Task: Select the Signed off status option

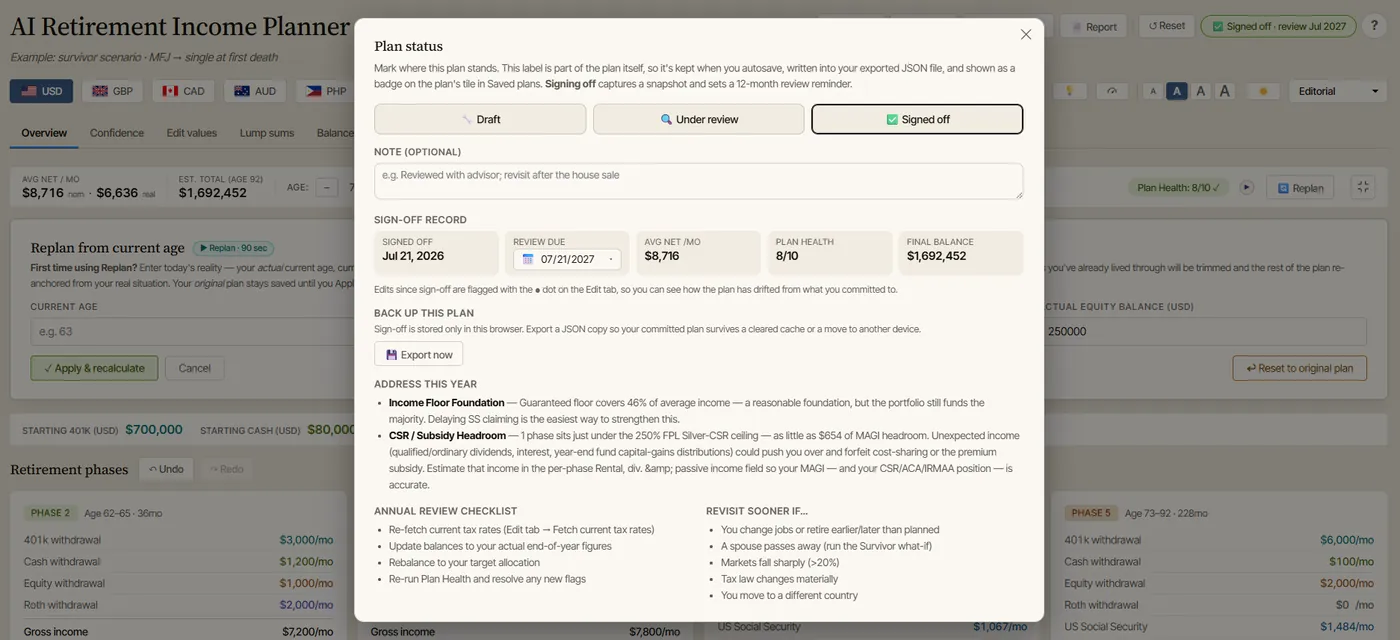Action: [917, 119]
